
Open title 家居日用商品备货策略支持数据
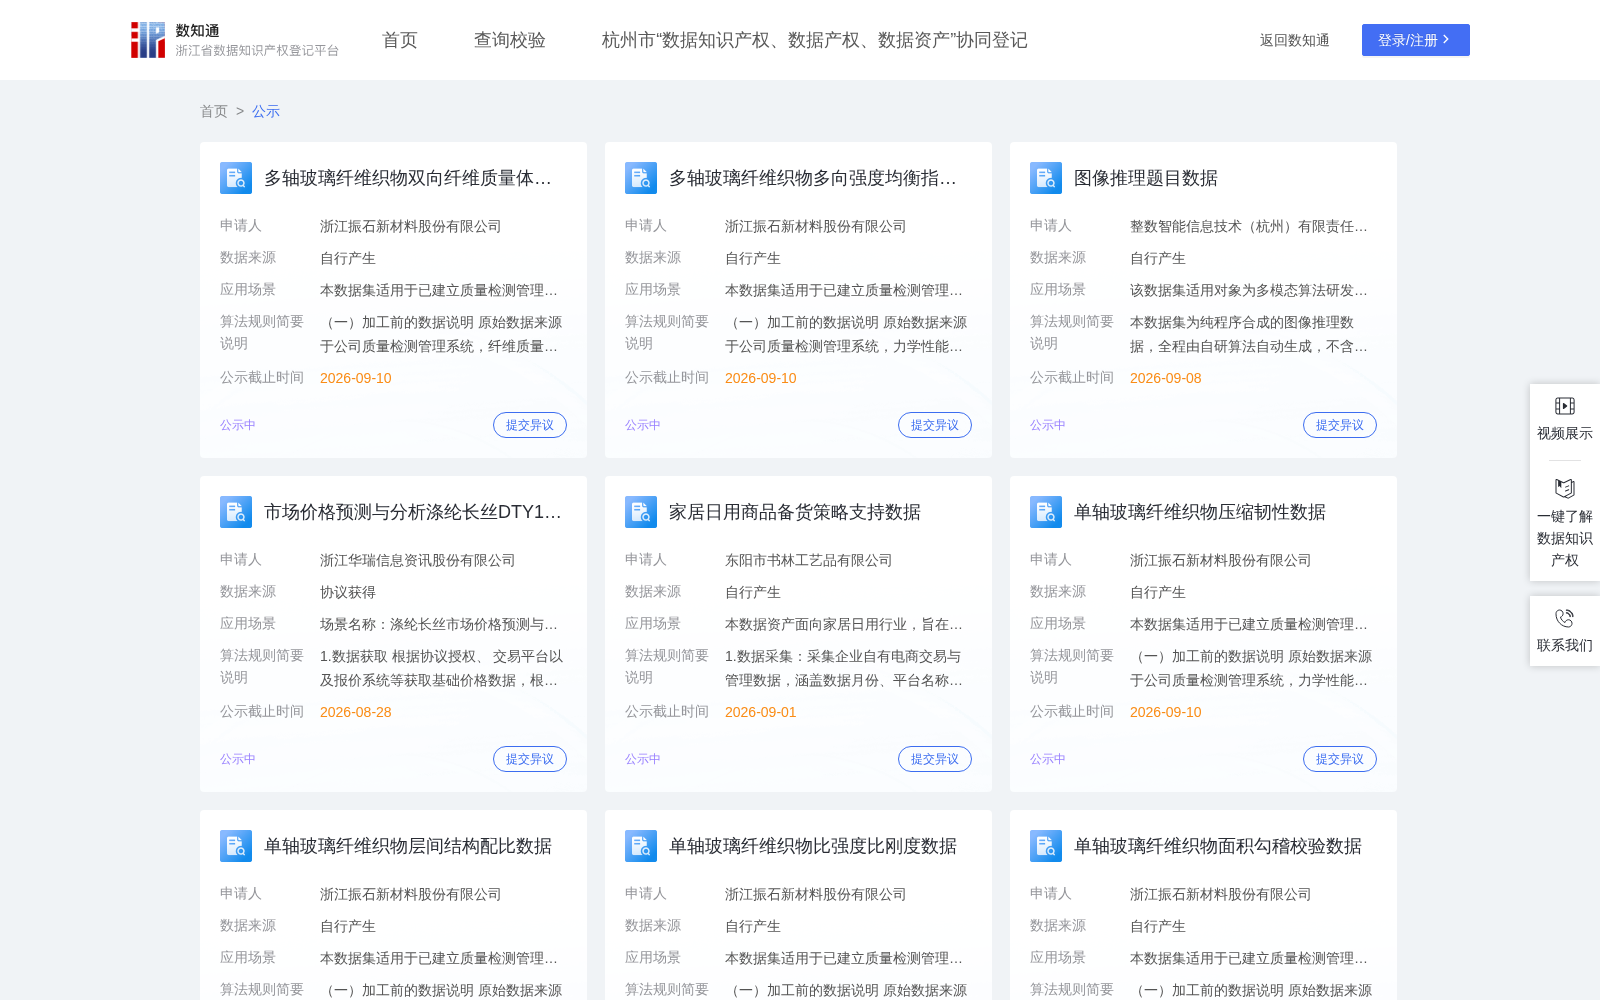point(795,512)
